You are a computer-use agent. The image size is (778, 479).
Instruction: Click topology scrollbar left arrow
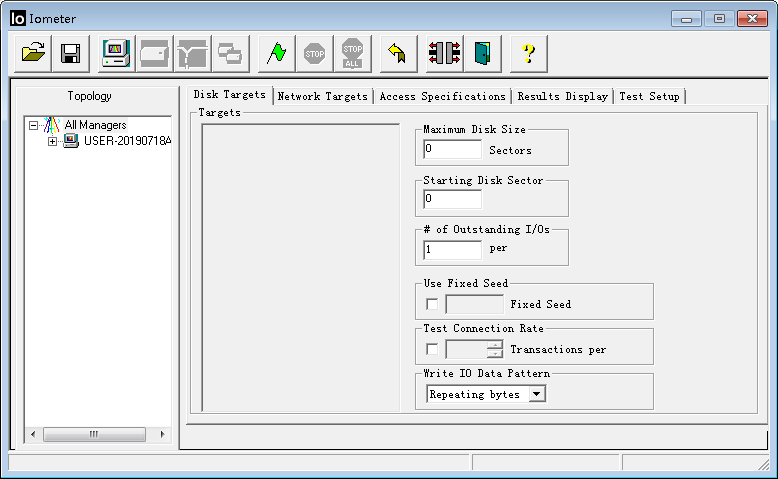point(33,434)
